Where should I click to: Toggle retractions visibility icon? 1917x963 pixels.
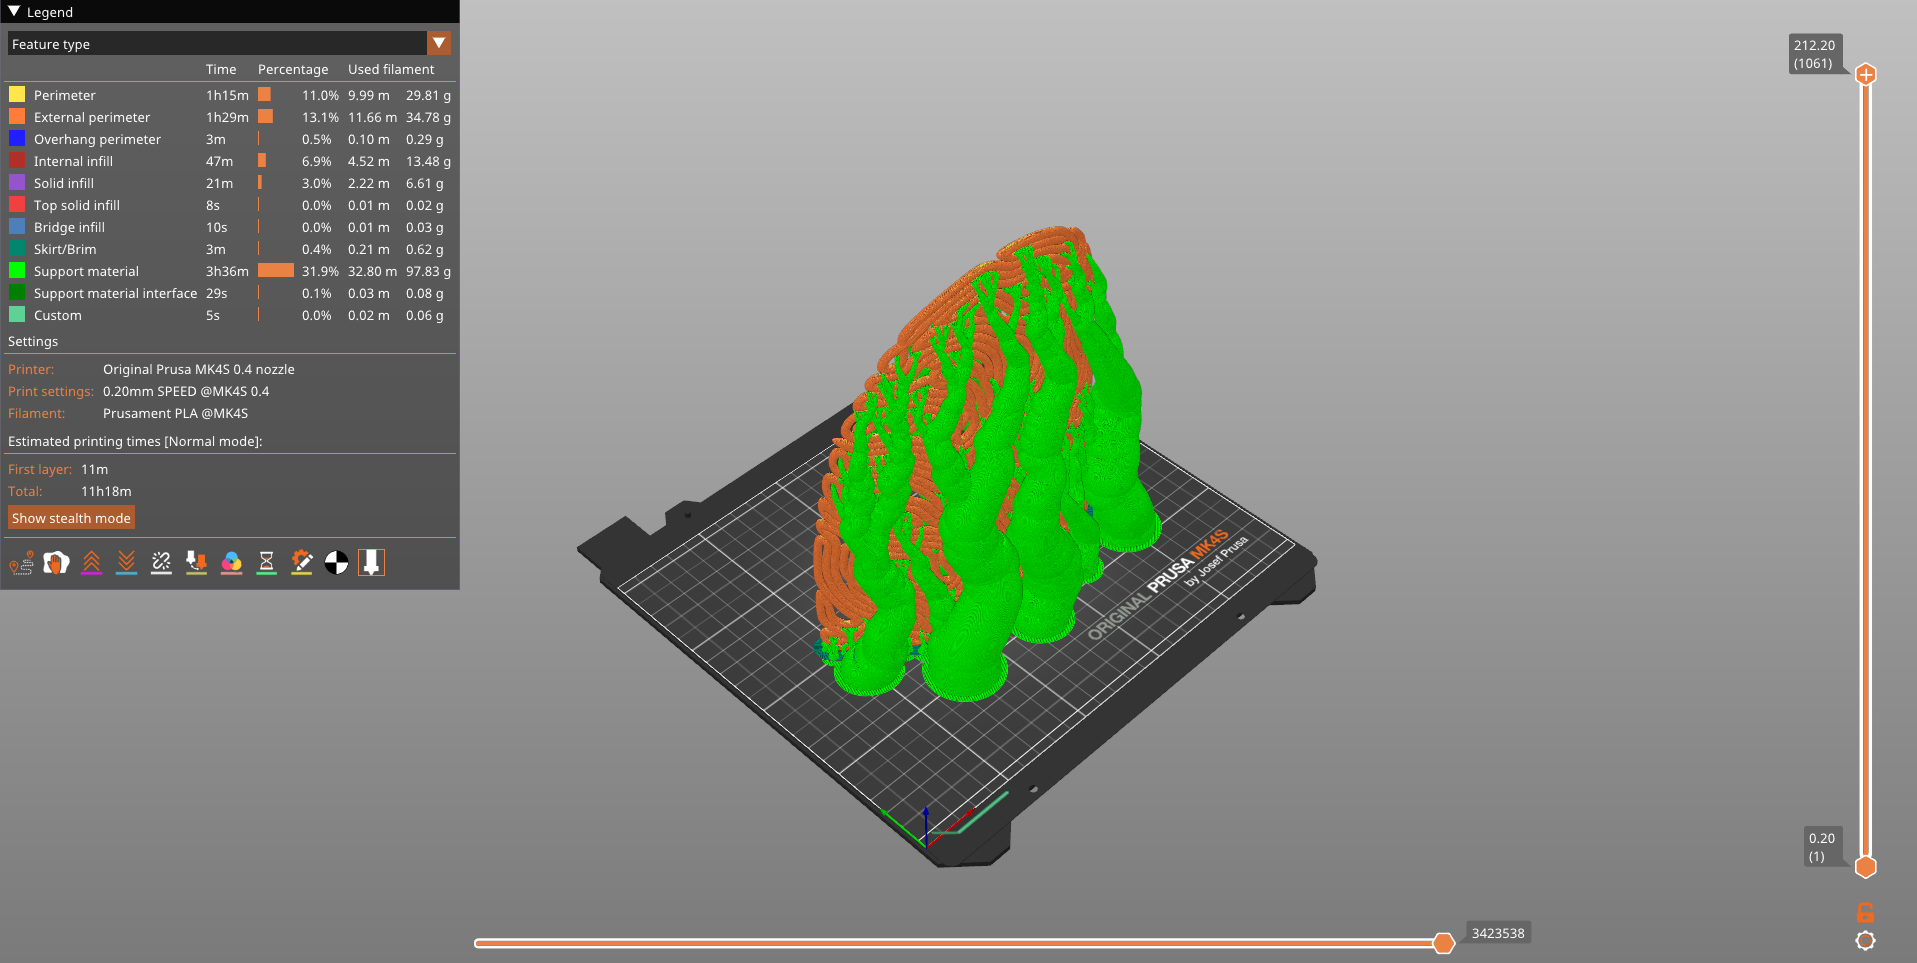[91, 563]
